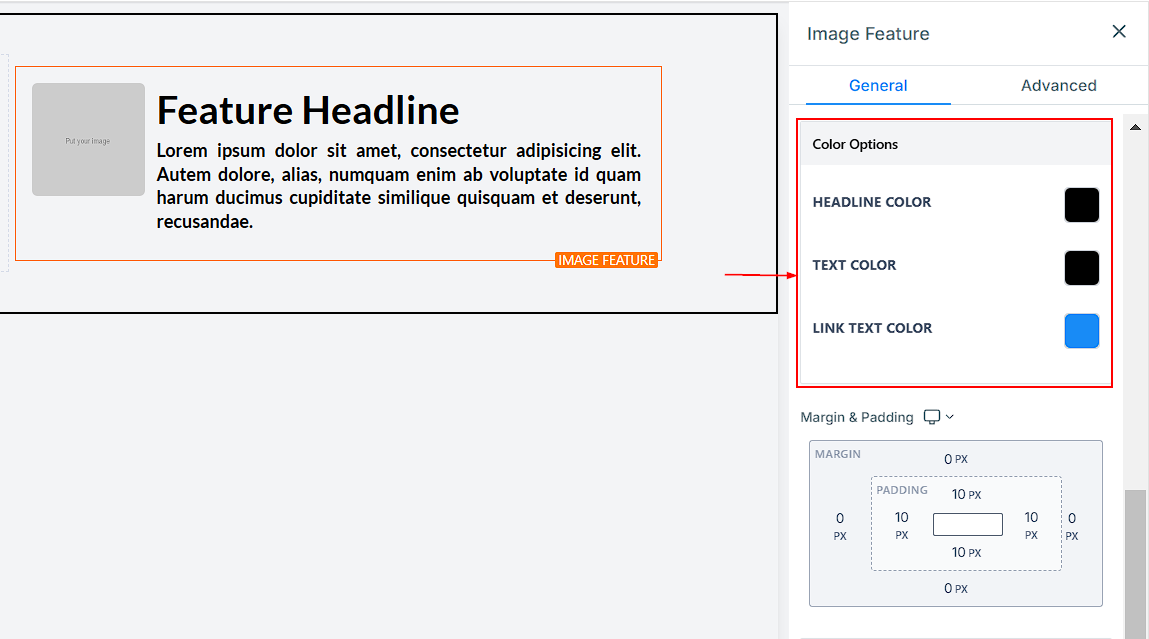This screenshot has width=1149, height=639.
Task: Click the left padding value
Action: (902, 517)
